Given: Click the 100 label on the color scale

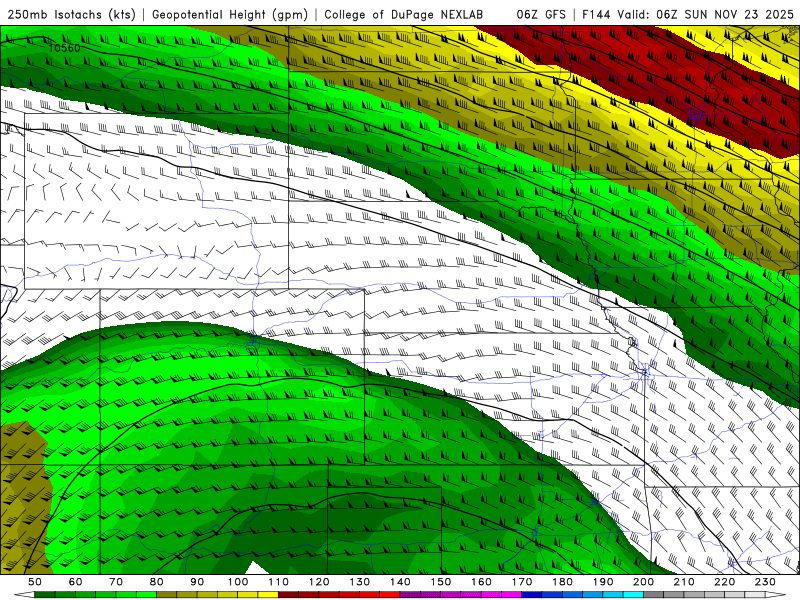Looking at the screenshot, I should [x=238, y=582].
